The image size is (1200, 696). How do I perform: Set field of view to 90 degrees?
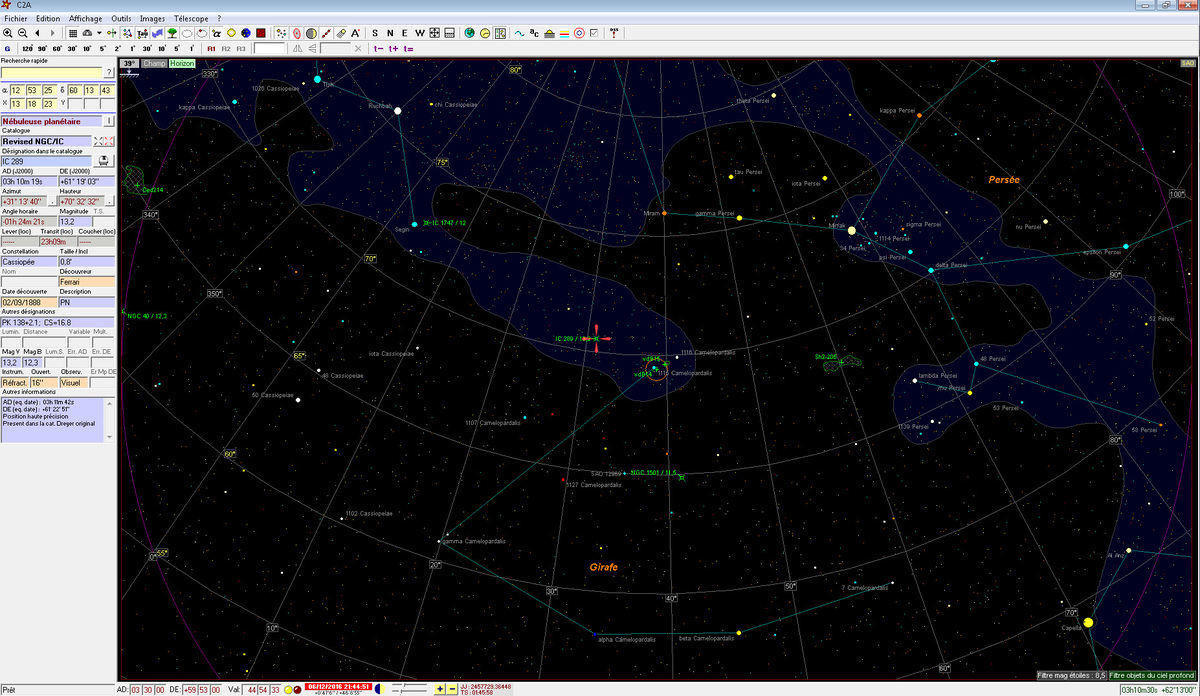[x=42, y=48]
